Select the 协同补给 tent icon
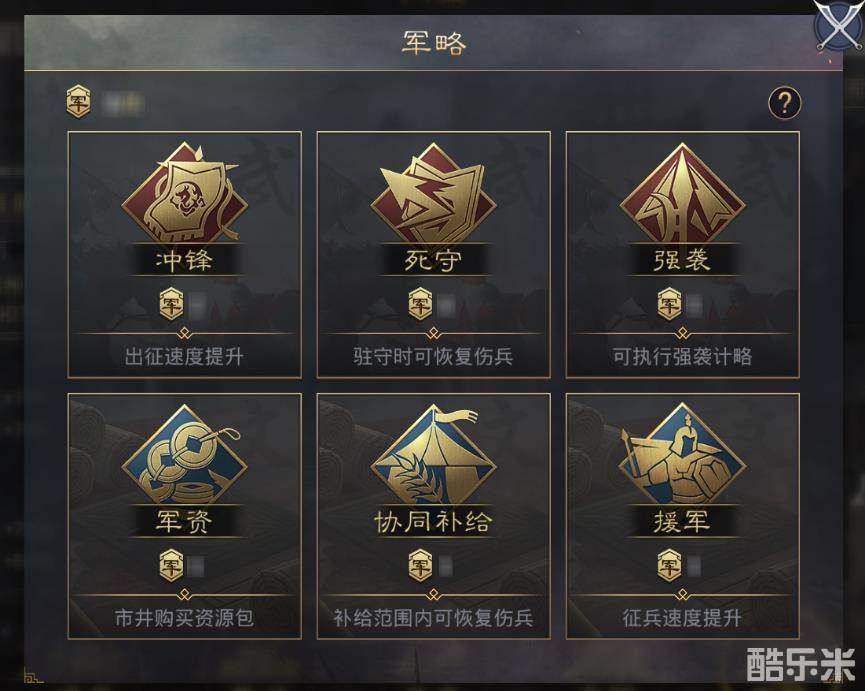 click(x=434, y=454)
